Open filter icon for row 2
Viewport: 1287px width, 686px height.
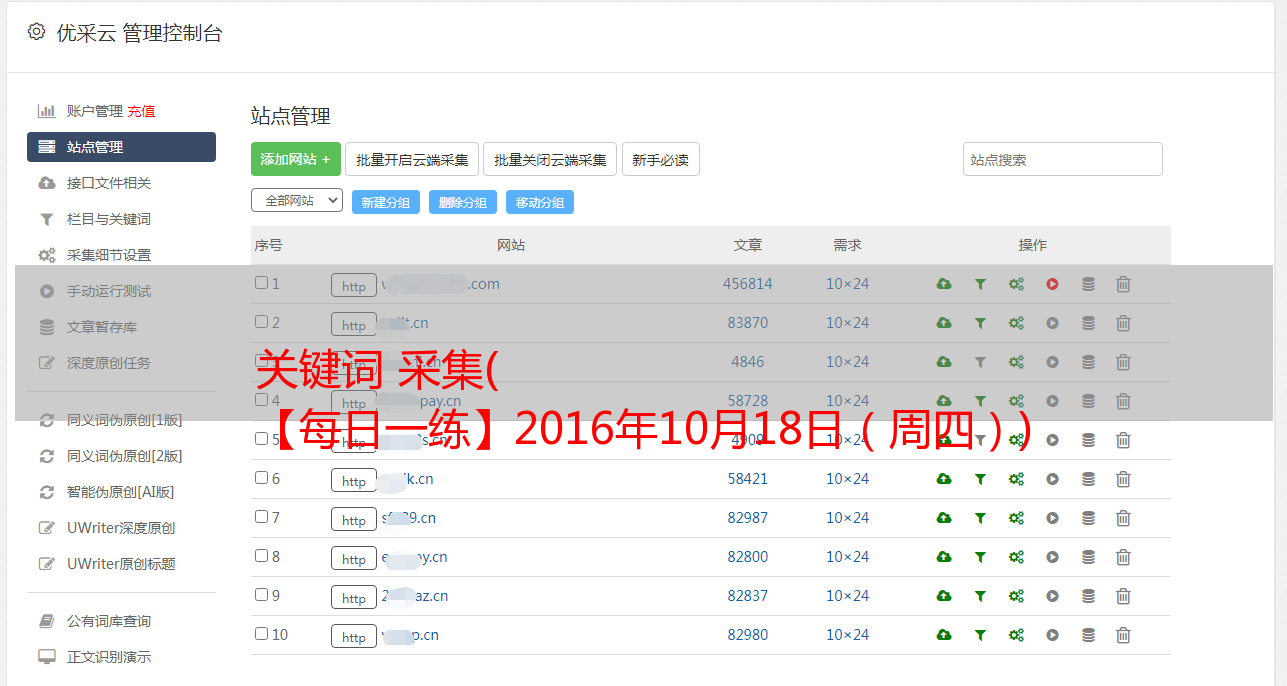[980, 323]
